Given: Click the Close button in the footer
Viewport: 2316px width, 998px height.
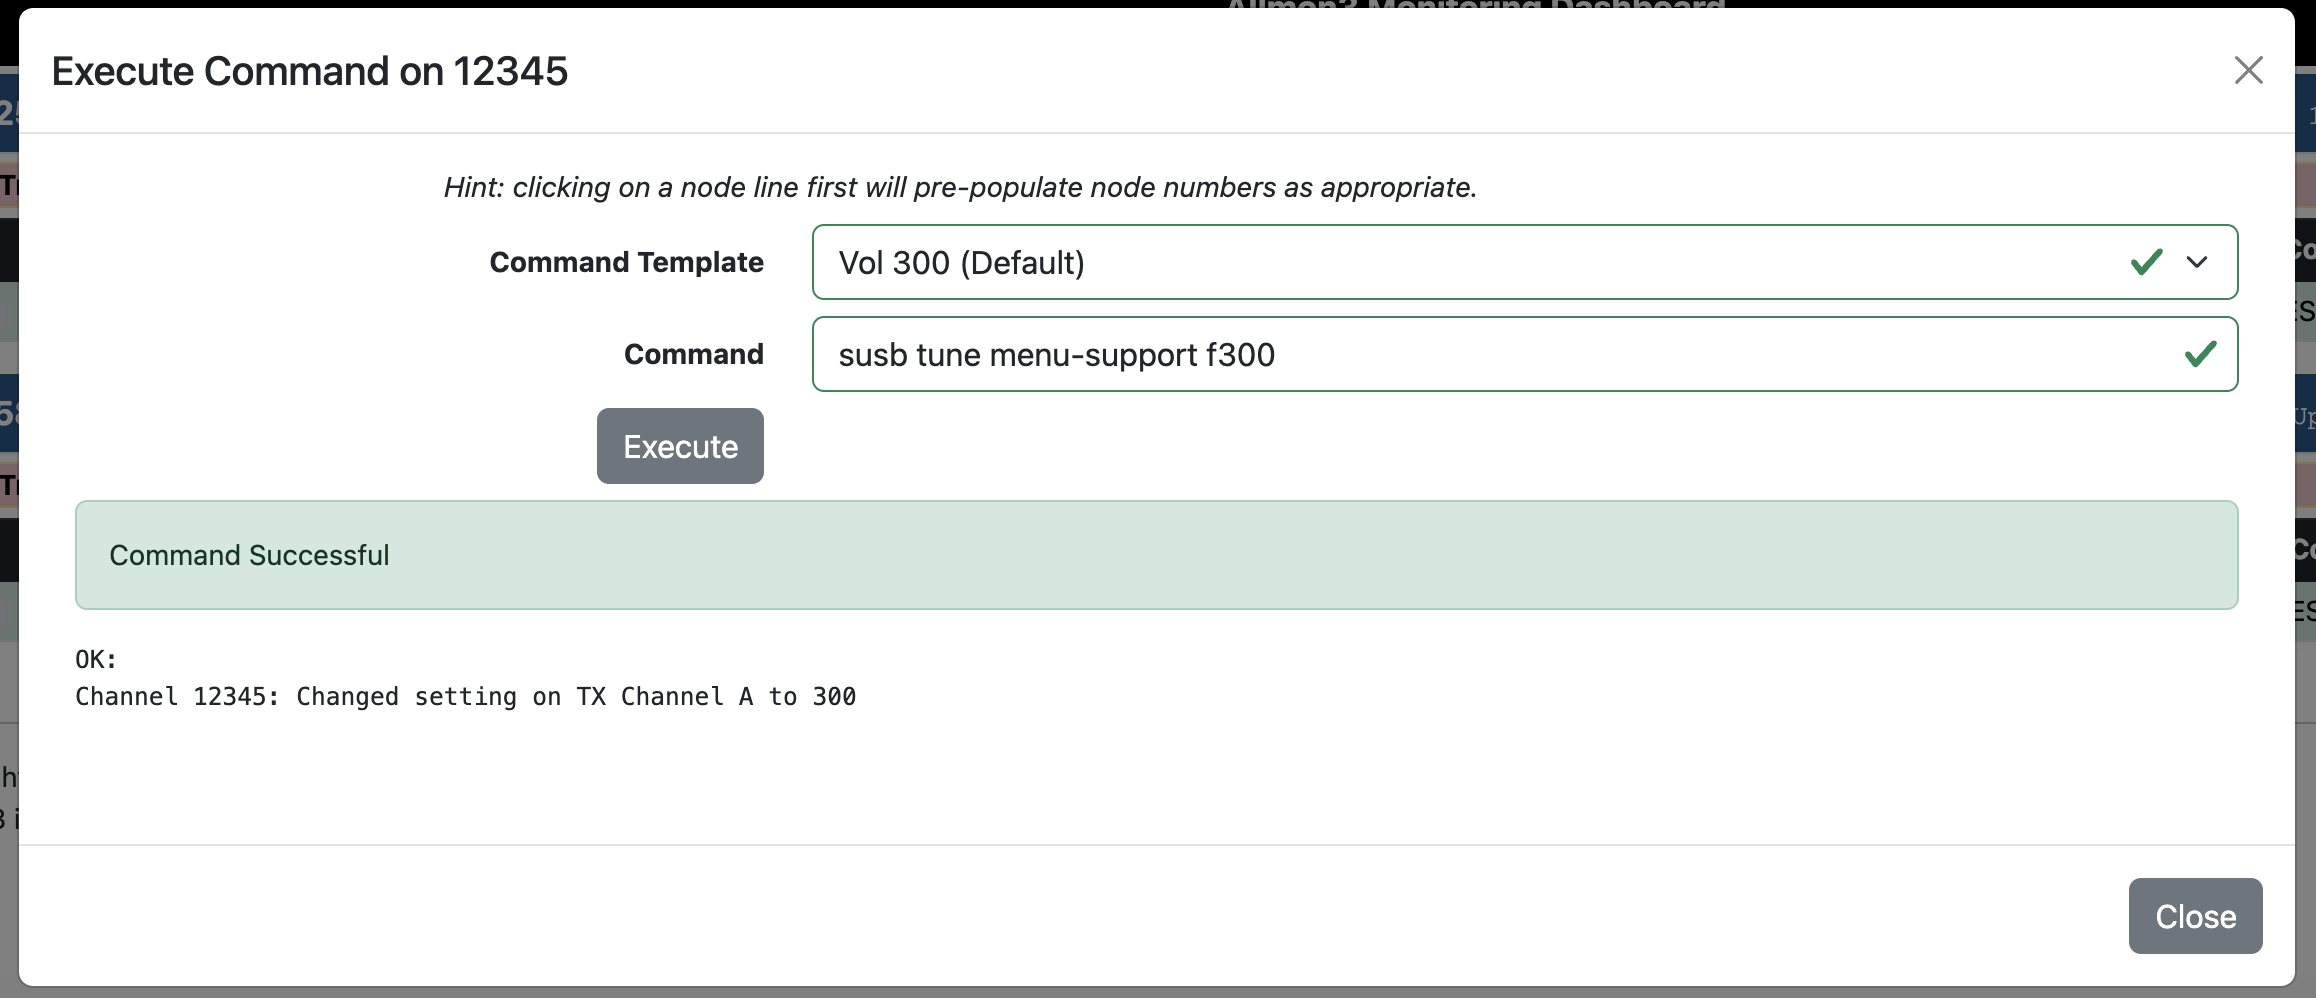Looking at the screenshot, I should pos(2195,916).
